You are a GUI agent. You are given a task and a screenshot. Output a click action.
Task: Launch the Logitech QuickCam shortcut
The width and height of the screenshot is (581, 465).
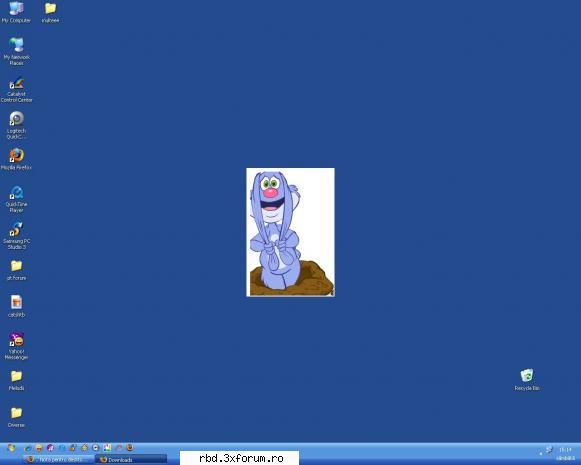[x=16, y=125]
